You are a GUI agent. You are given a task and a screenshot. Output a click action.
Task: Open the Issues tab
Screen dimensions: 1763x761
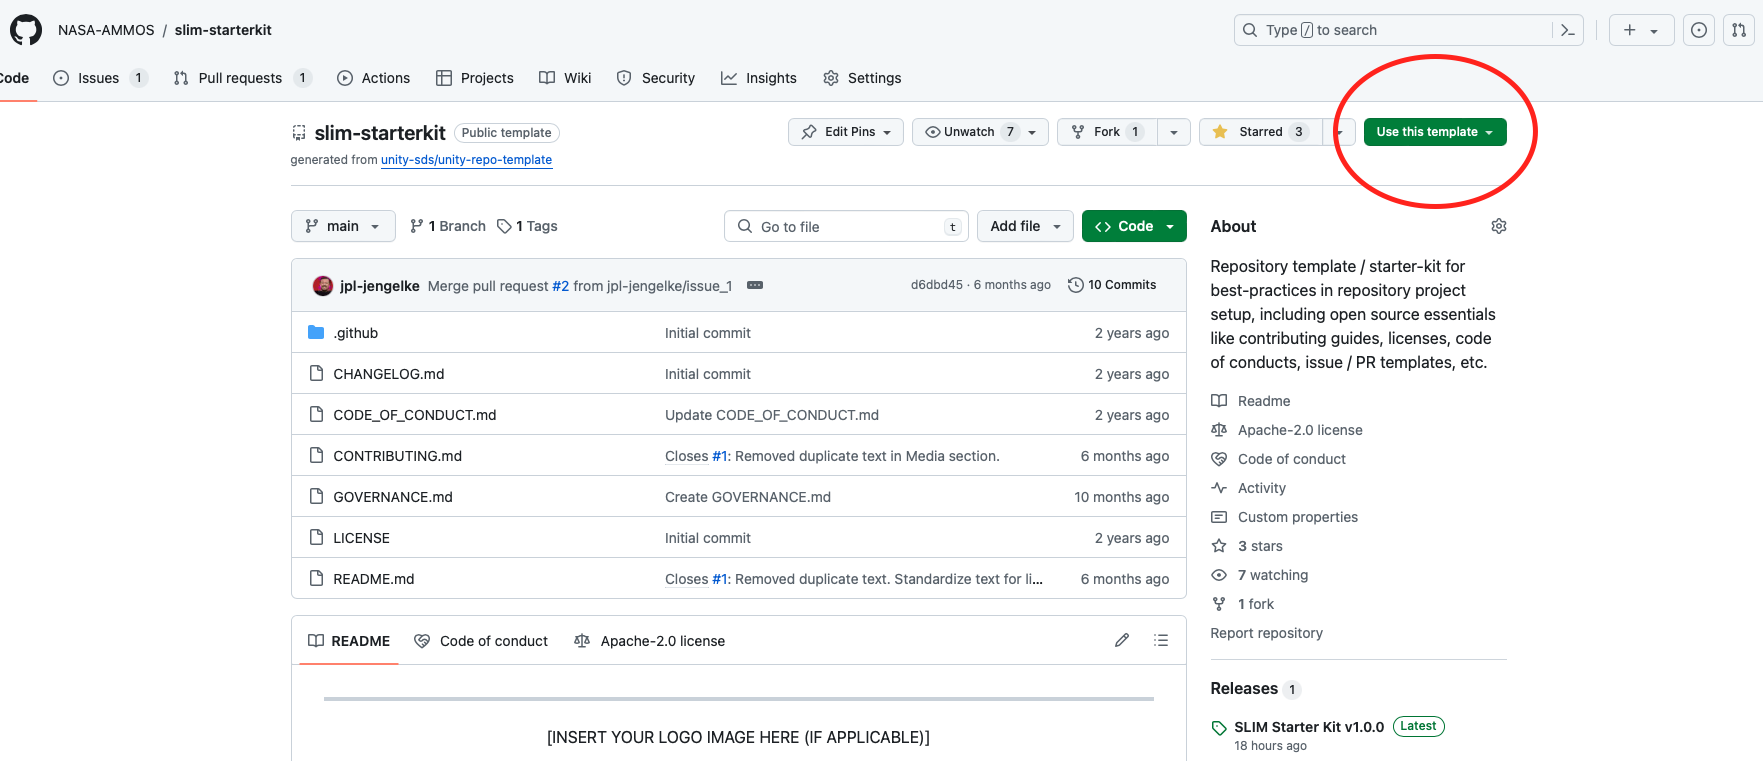100,78
